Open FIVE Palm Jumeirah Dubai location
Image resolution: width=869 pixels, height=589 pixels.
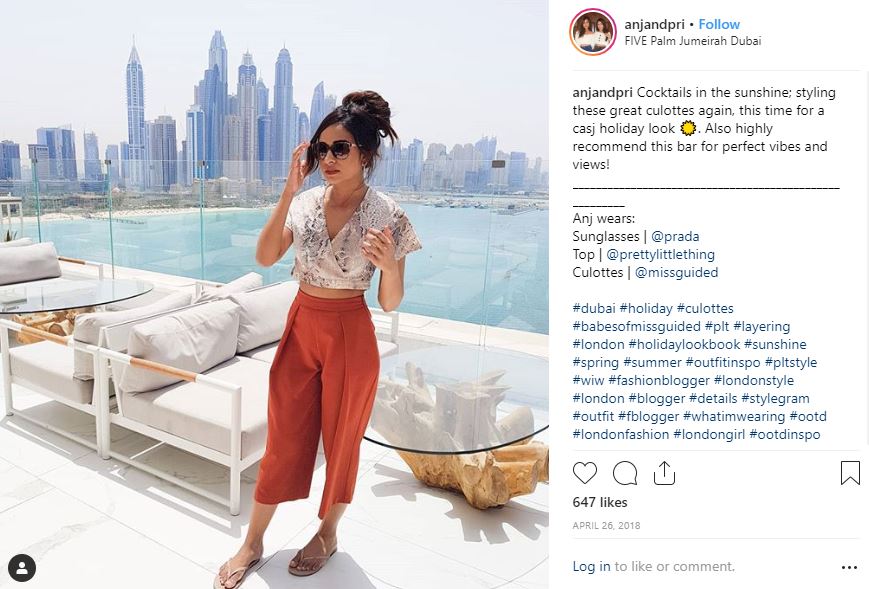click(x=693, y=41)
